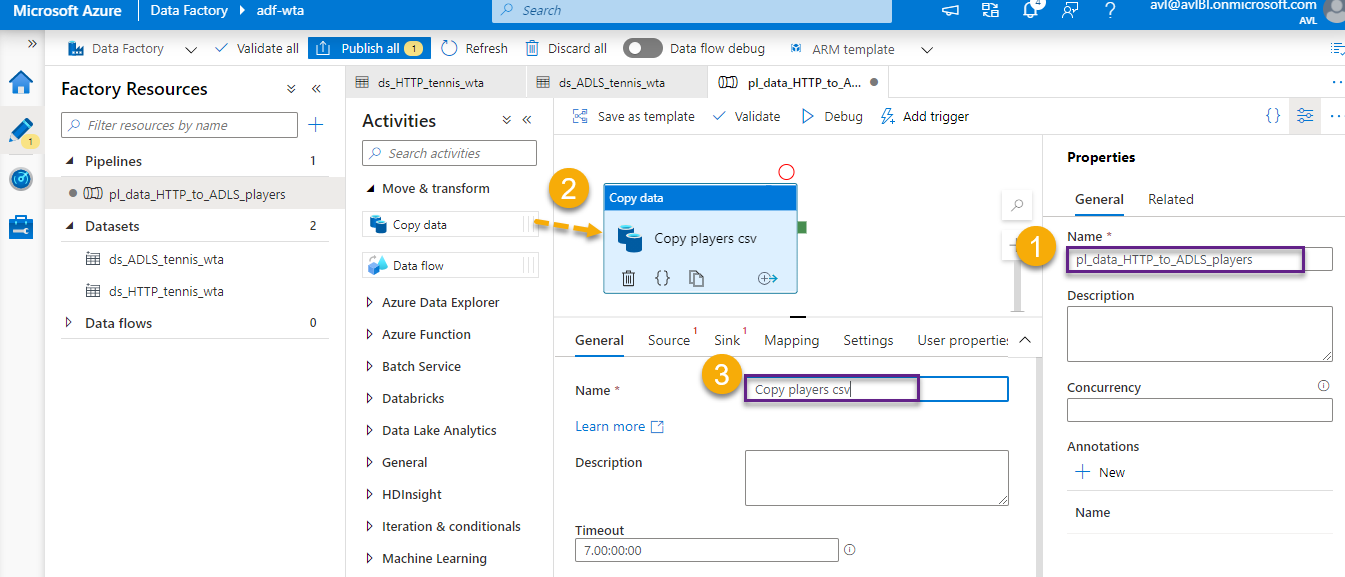
Task: Open the ds_ADLS_tennis_wta editor tab
Action: [611, 83]
